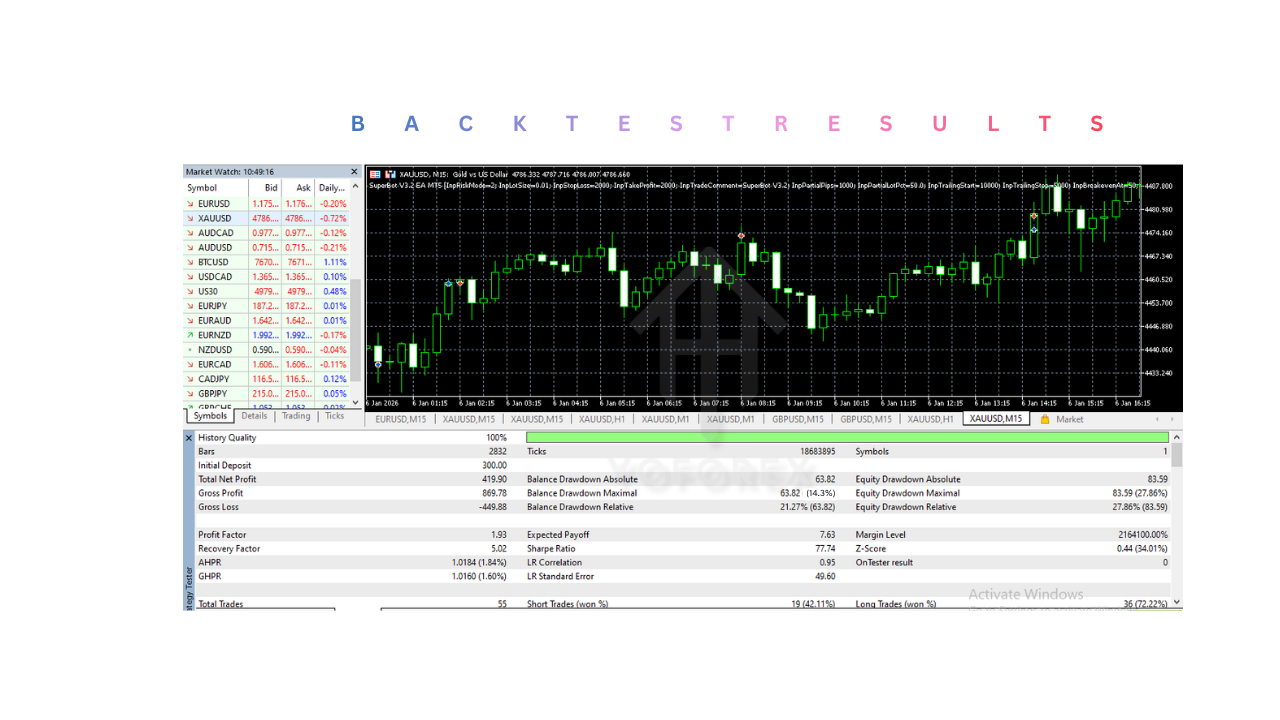The image size is (1280, 720).
Task: Close the Strategy Tester panel
Action: click(189, 438)
